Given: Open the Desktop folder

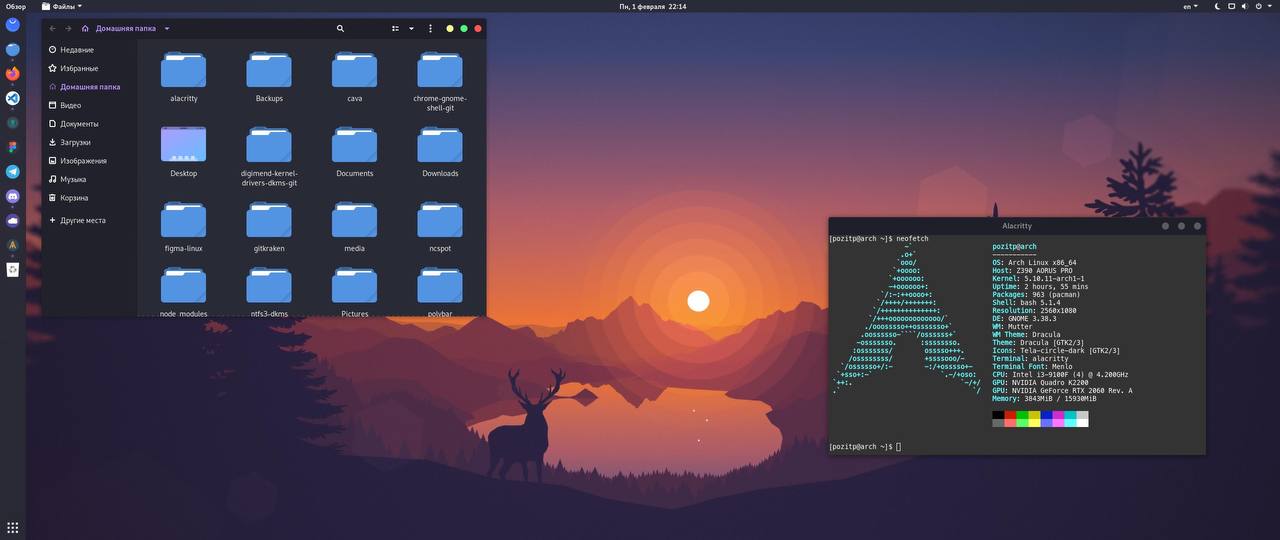Looking at the screenshot, I should [184, 152].
